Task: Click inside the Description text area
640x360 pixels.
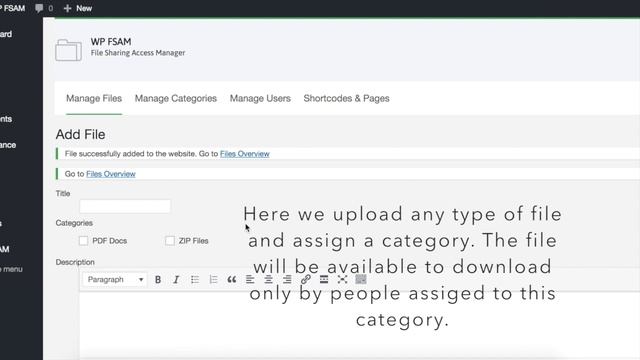Action: coord(359,326)
